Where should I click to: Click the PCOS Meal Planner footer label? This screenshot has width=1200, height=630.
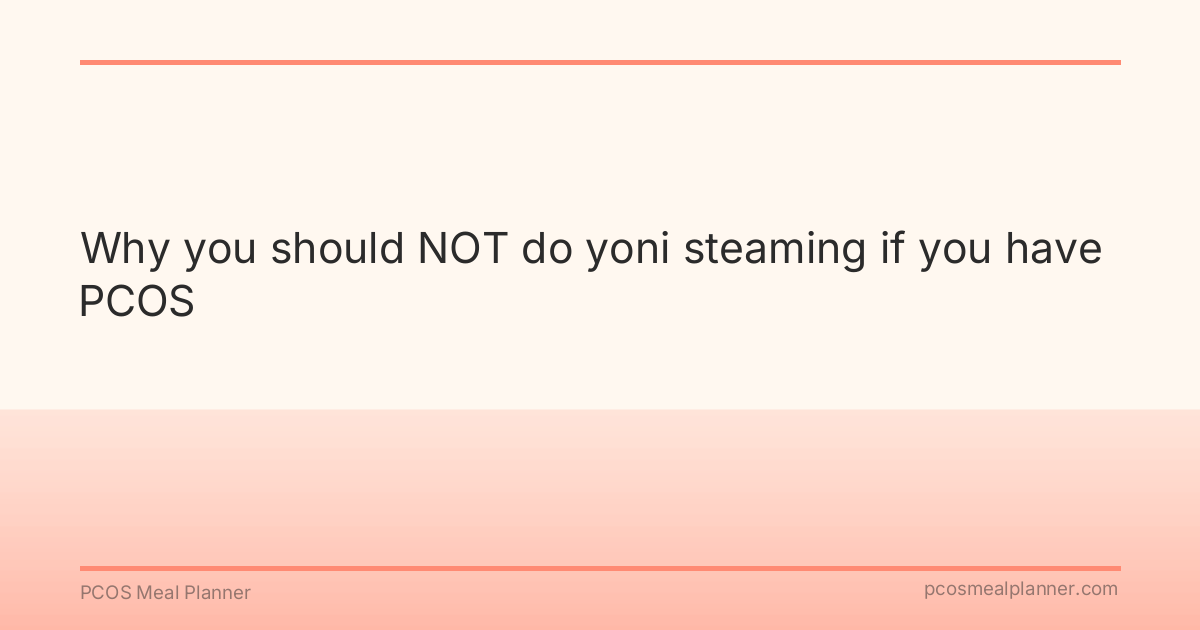tap(165, 593)
